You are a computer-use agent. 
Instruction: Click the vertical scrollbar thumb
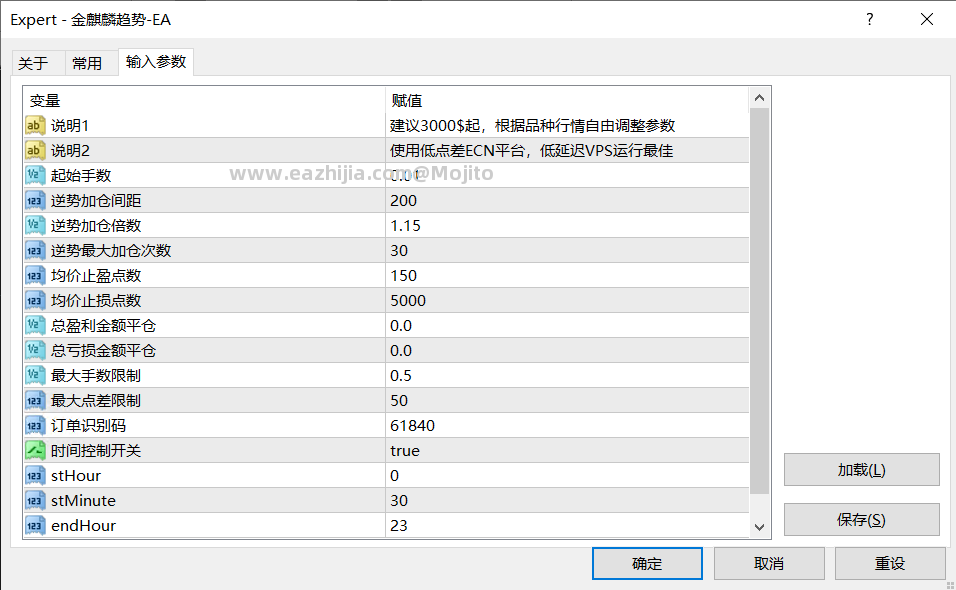tap(760, 301)
